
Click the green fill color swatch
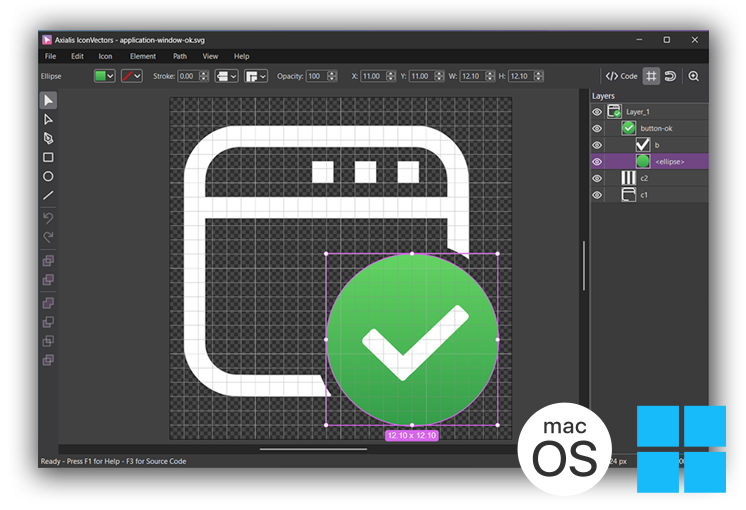pyautogui.click(x=100, y=76)
